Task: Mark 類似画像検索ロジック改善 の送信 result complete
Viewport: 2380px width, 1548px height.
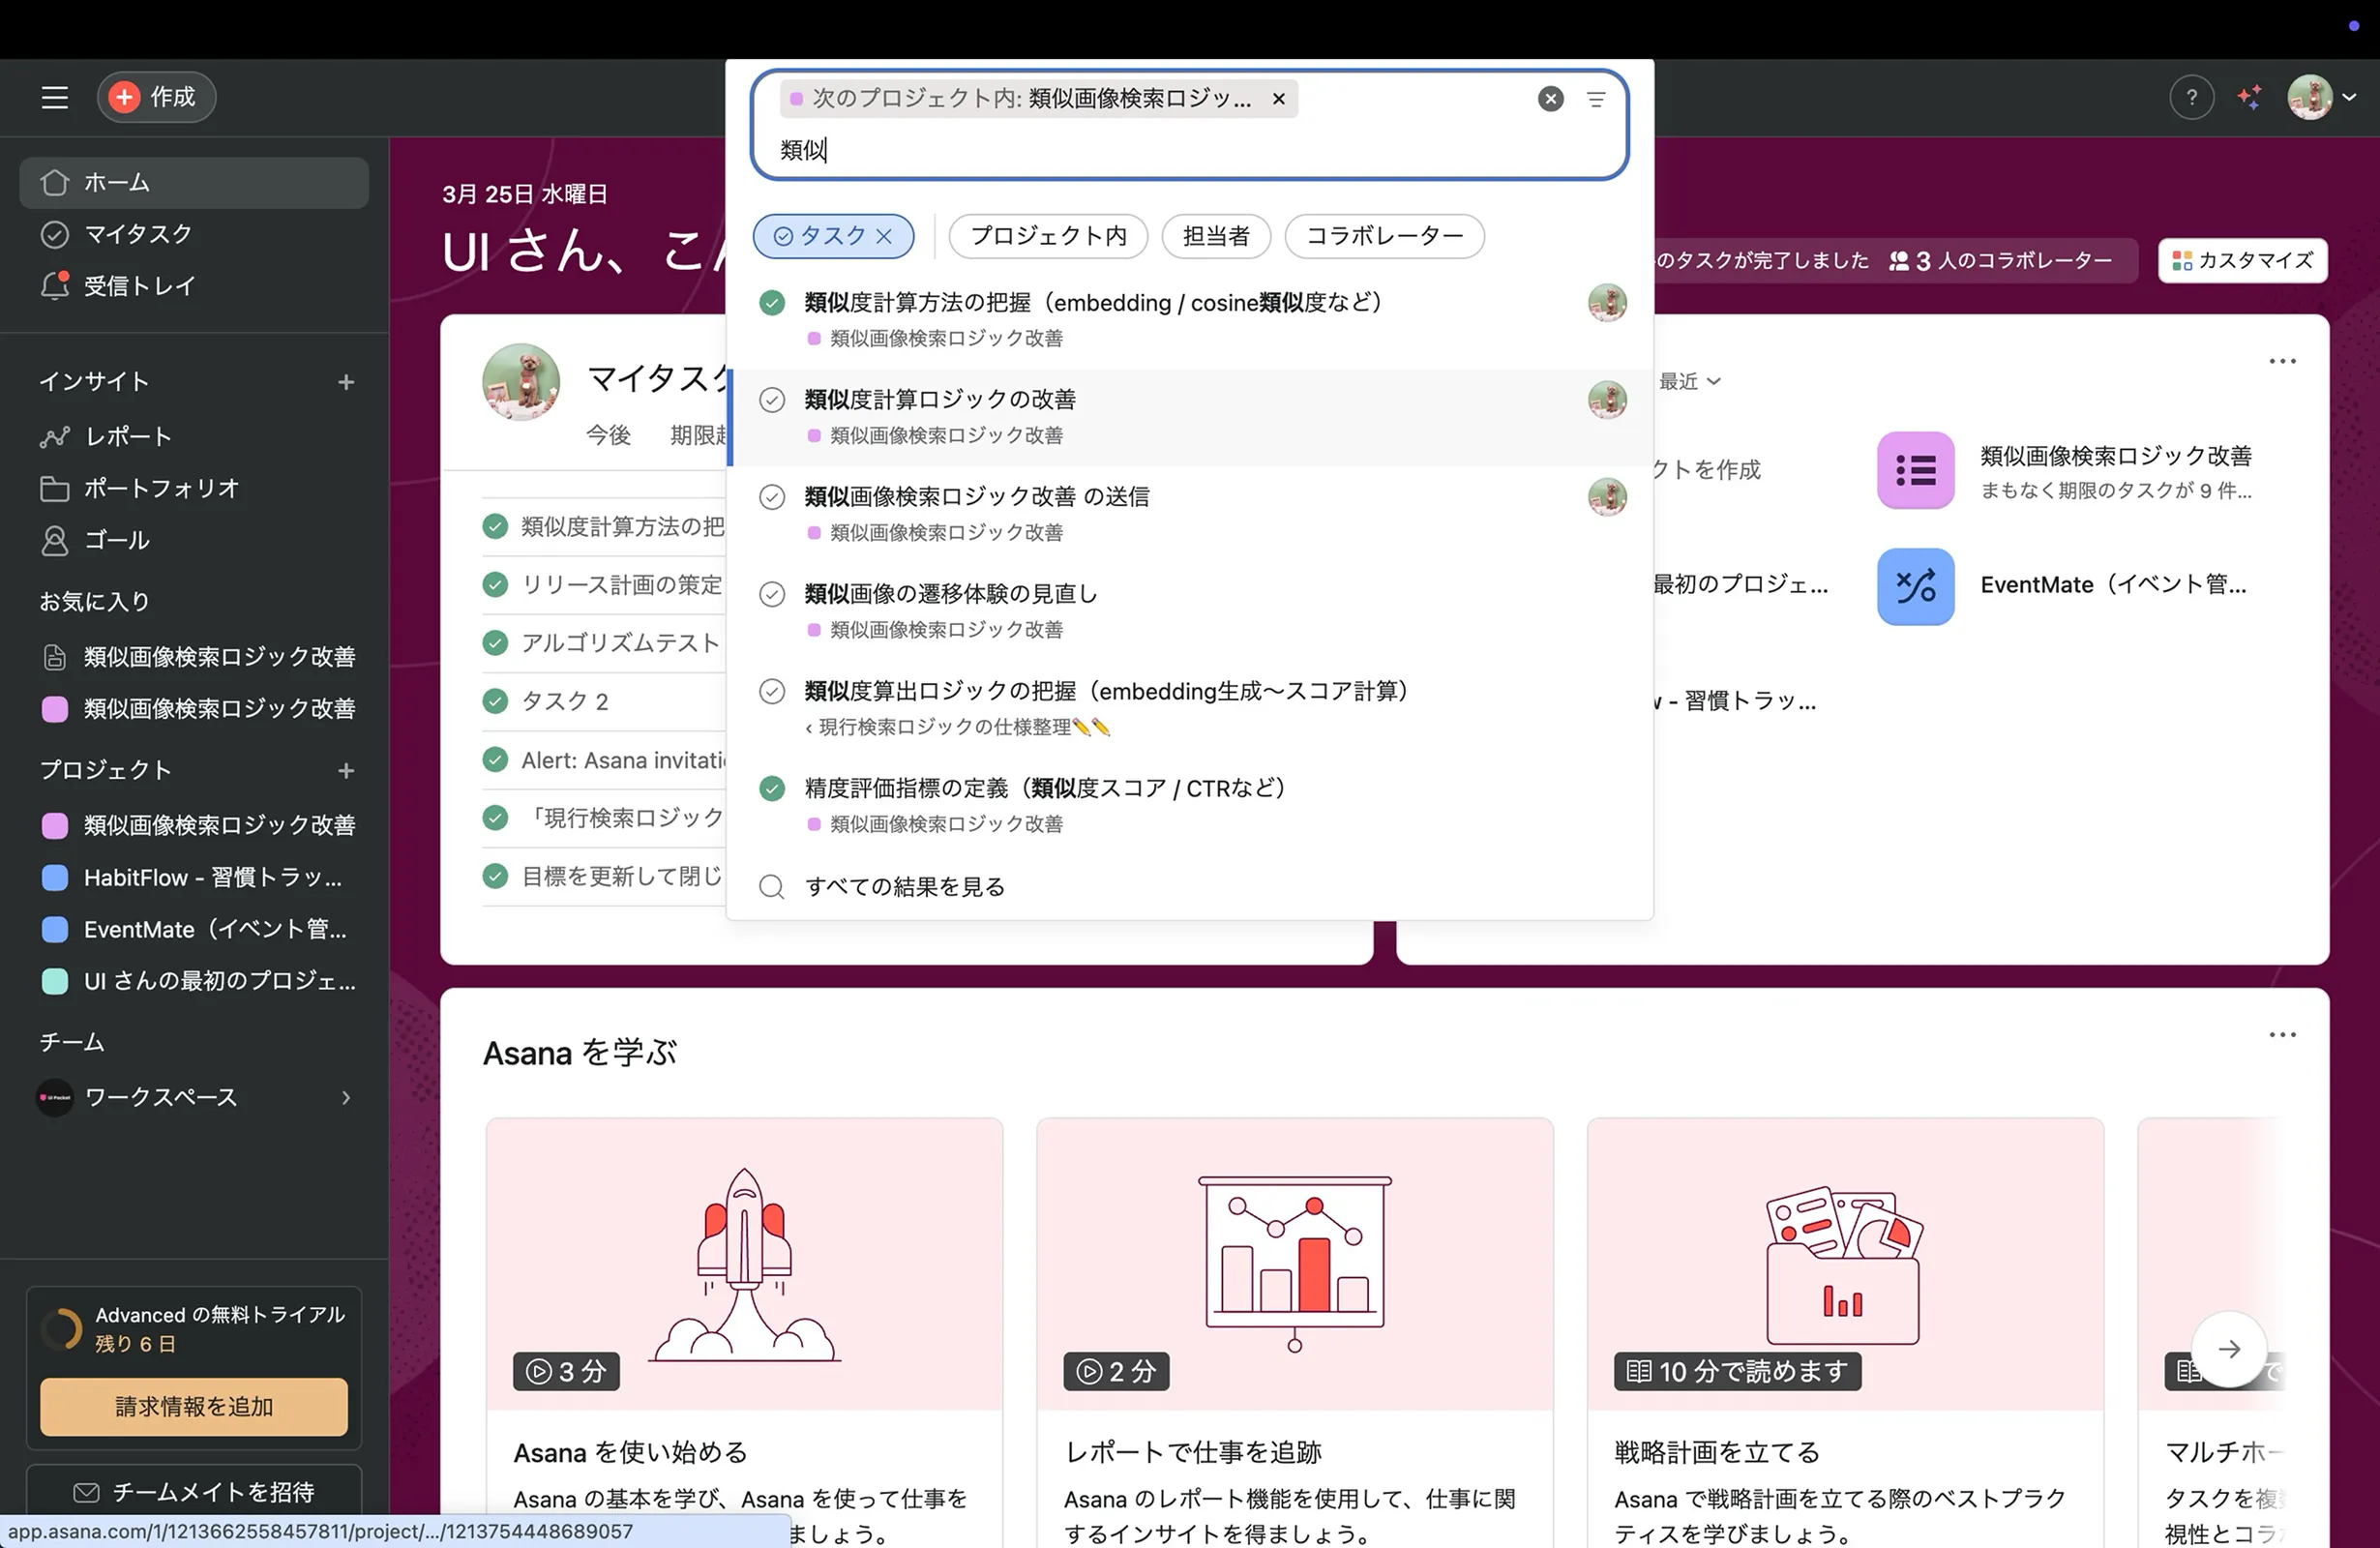Action: click(x=772, y=497)
